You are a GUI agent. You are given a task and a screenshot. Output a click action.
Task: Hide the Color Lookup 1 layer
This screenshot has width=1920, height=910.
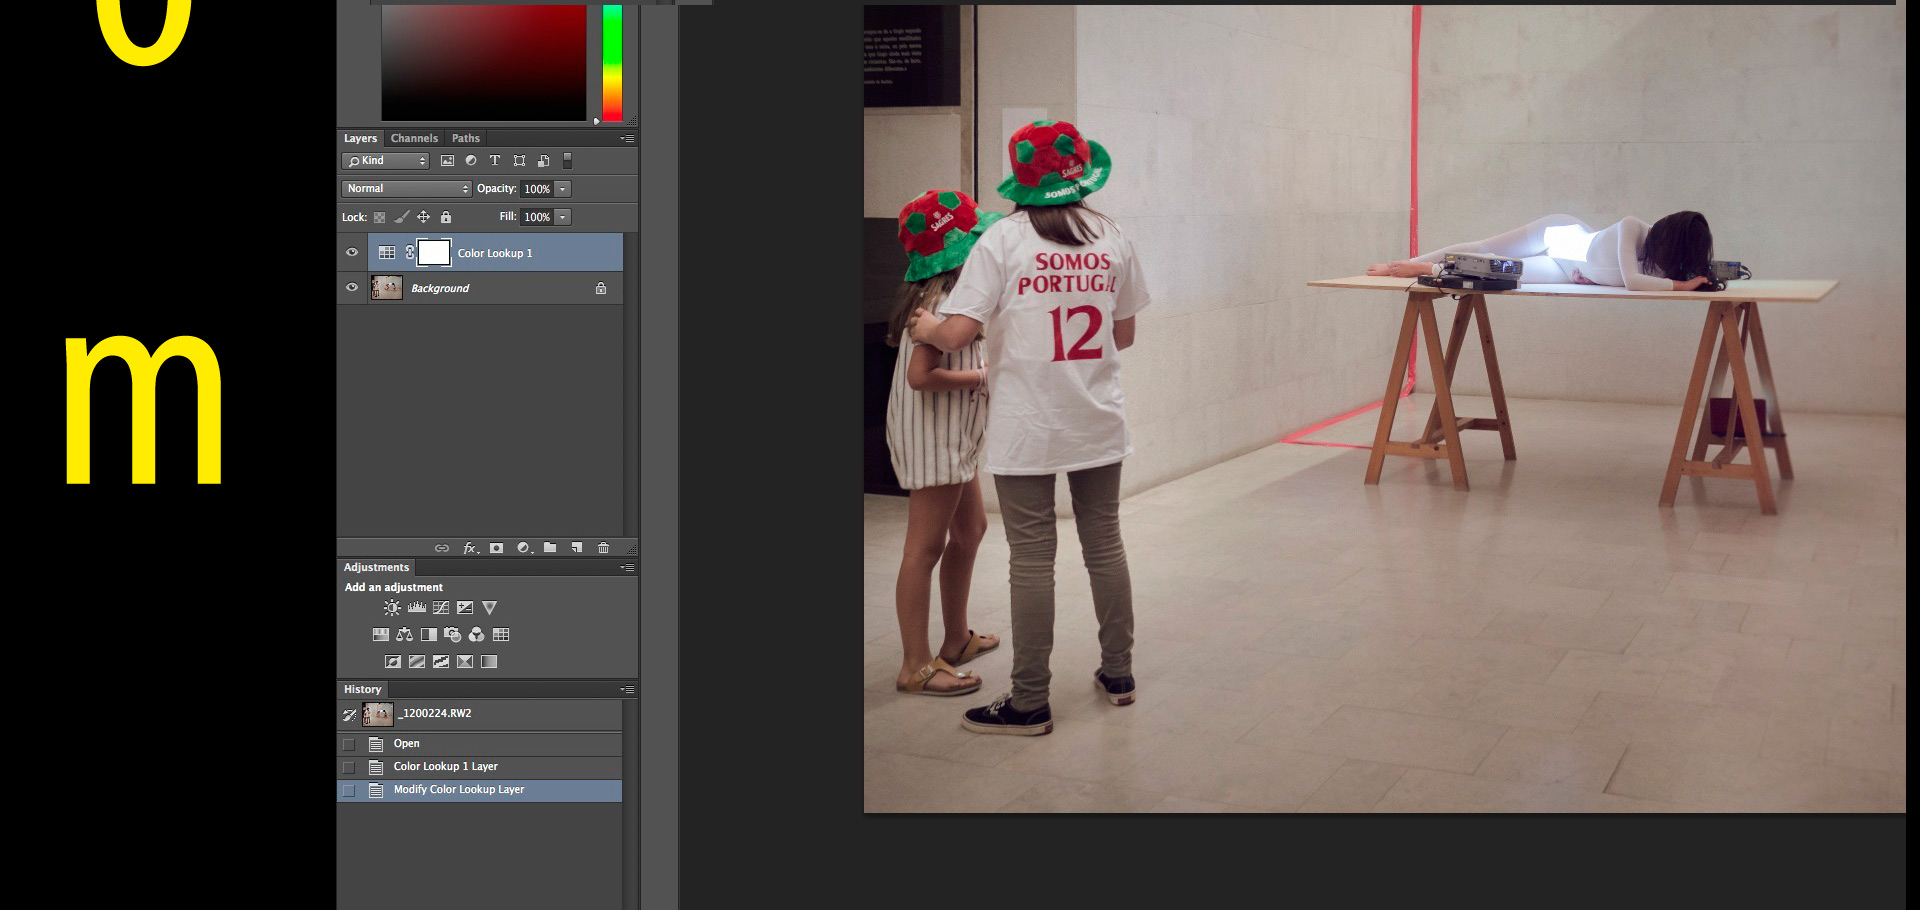coord(352,253)
